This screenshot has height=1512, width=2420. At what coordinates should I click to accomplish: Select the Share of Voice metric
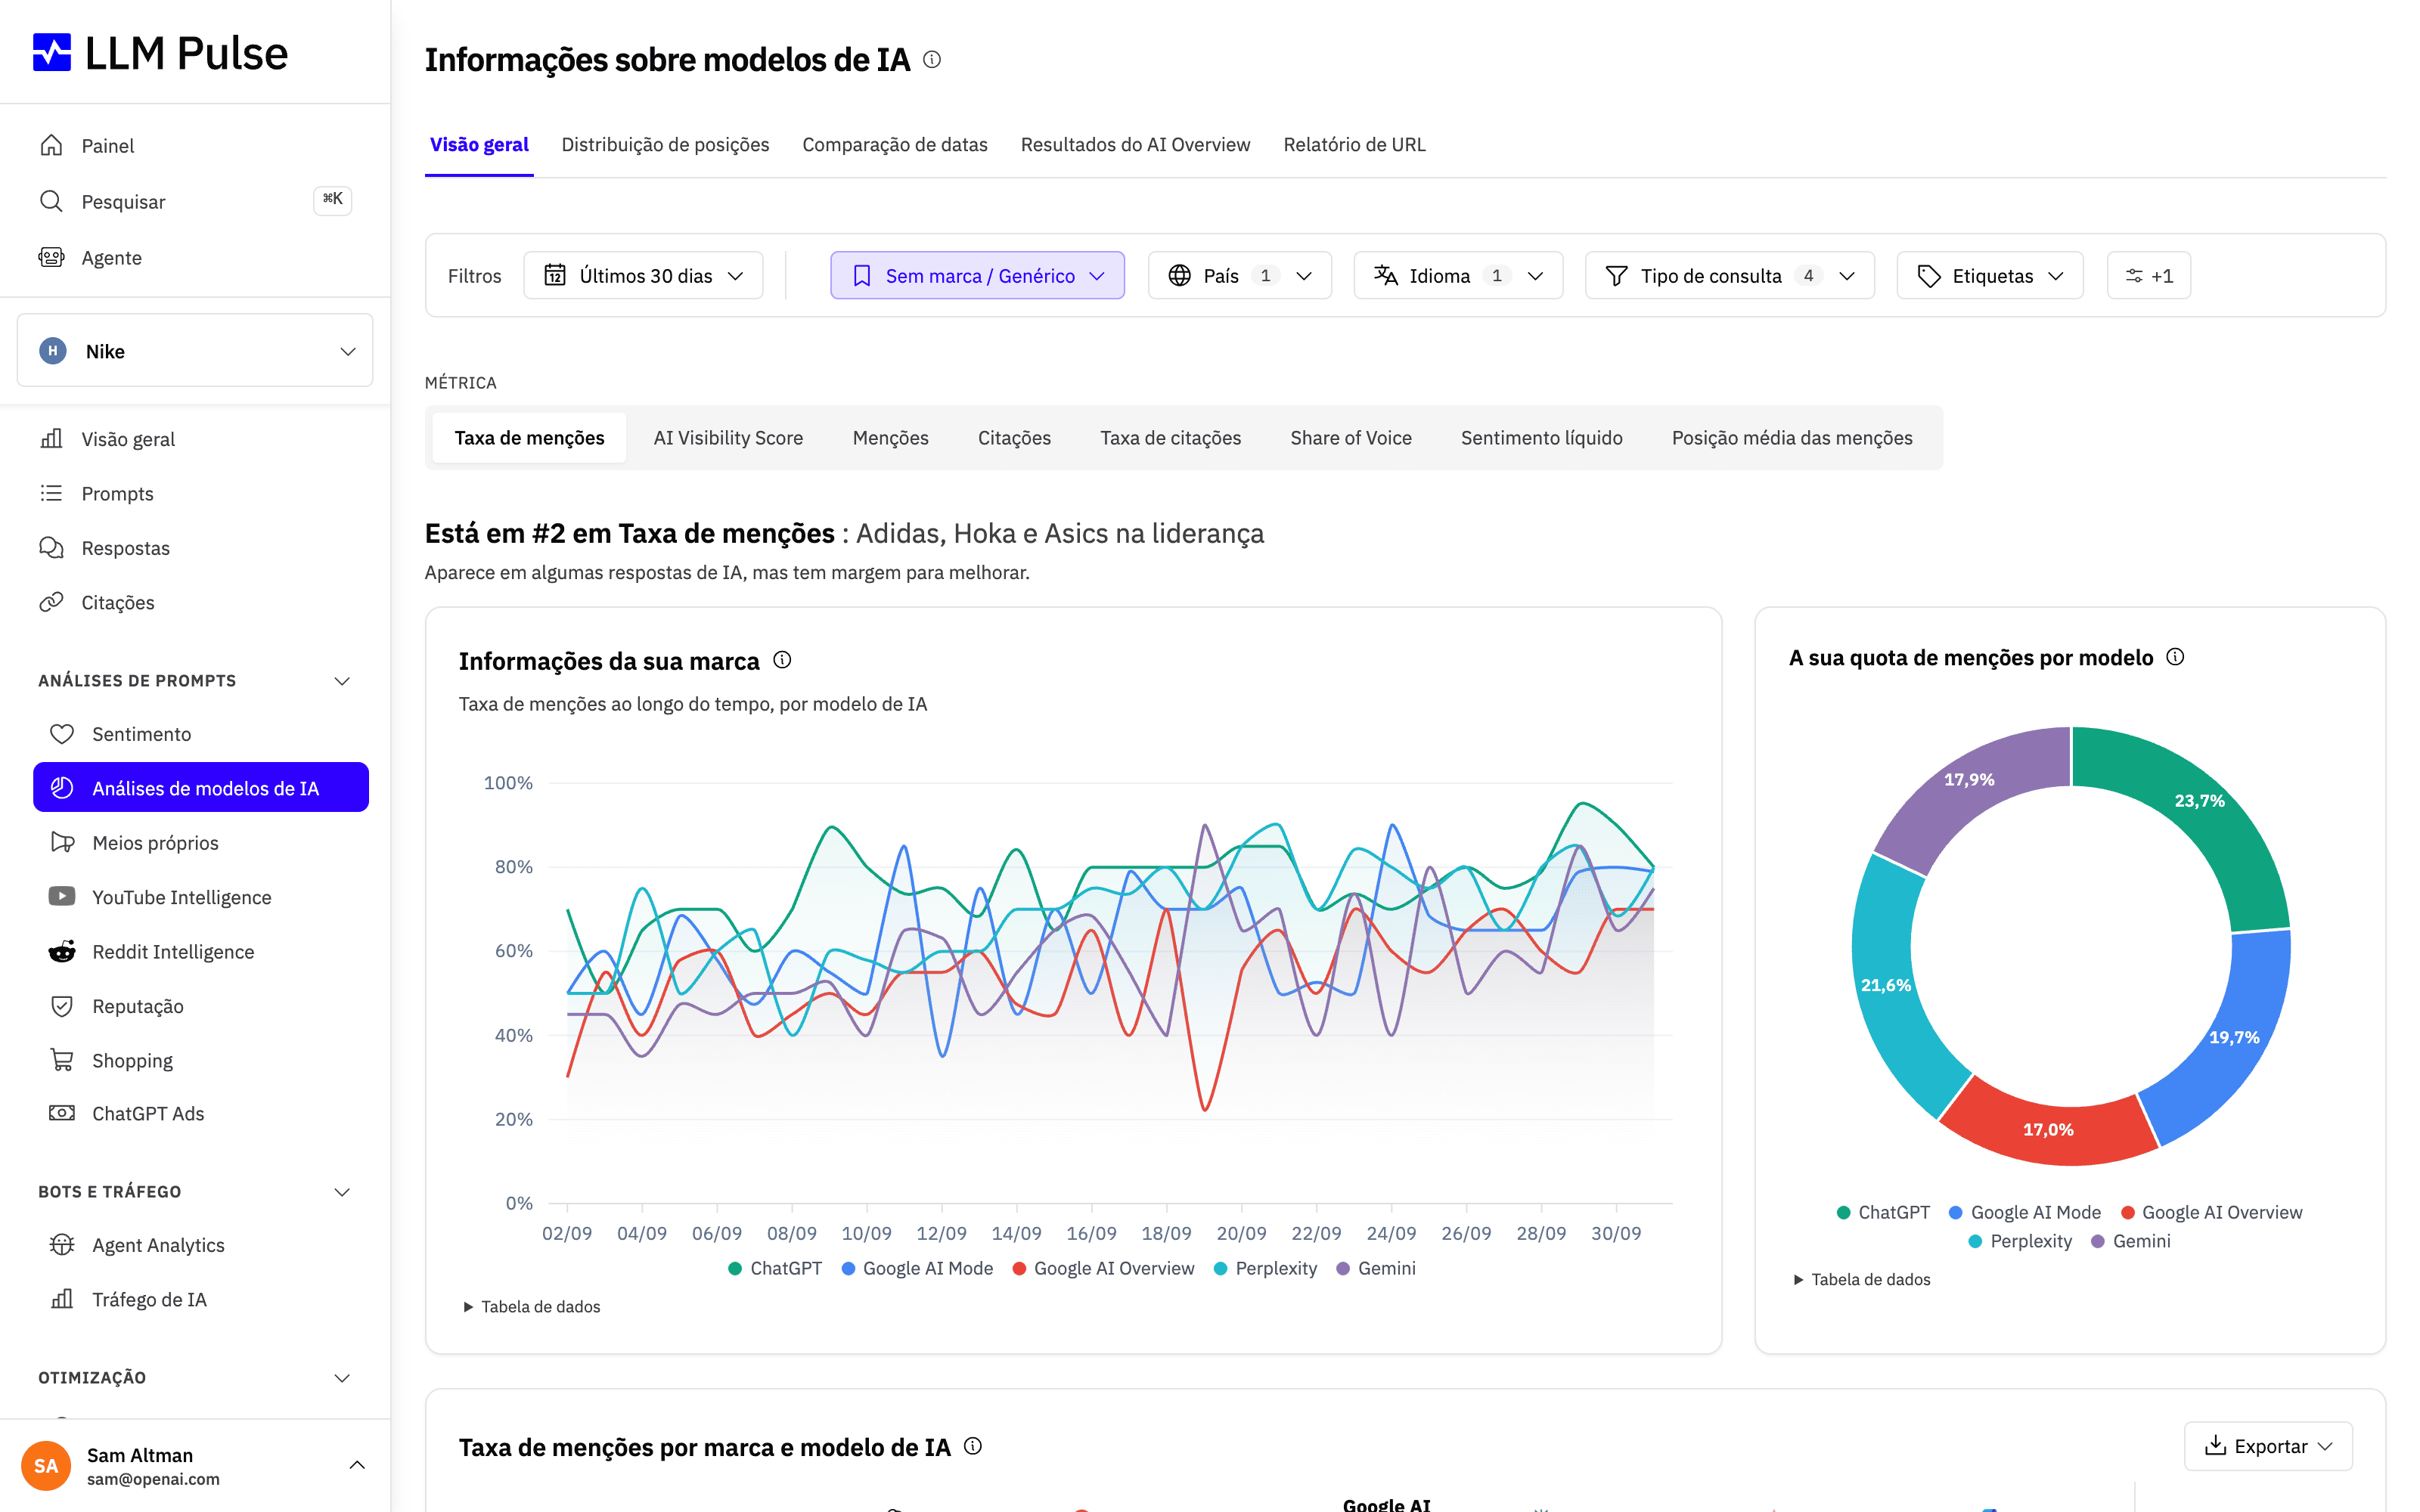pyautogui.click(x=1350, y=438)
